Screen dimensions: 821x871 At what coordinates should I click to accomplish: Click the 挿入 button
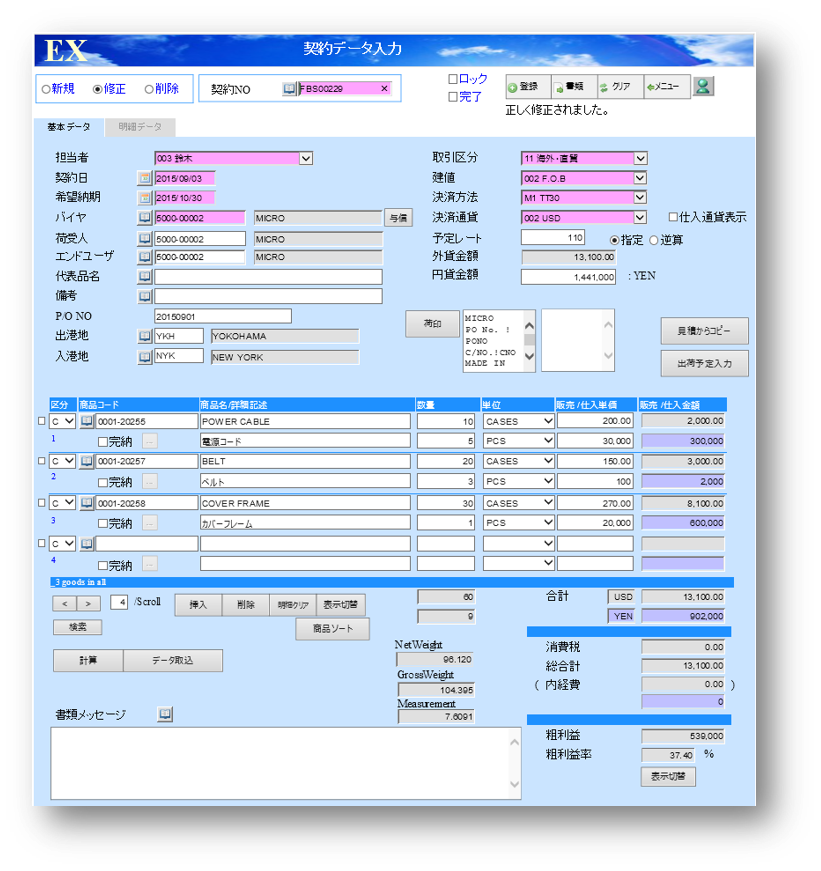[x=198, y=604]
